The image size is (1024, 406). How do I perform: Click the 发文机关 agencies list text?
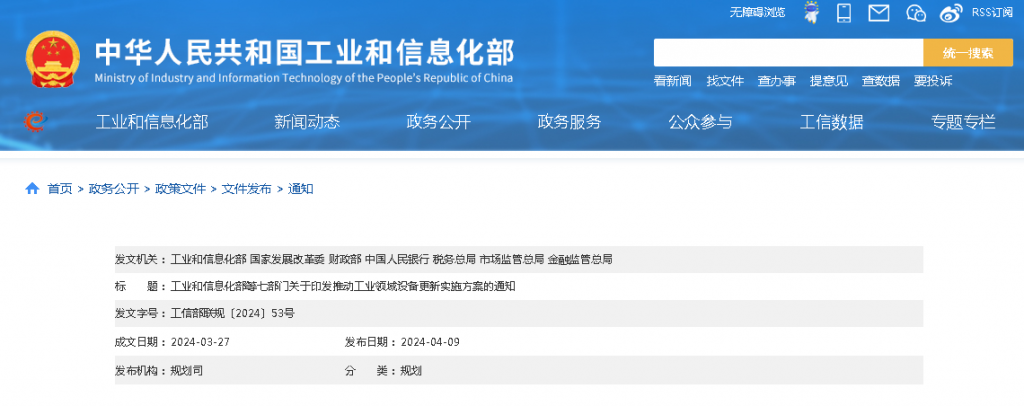tap(391, 259)
